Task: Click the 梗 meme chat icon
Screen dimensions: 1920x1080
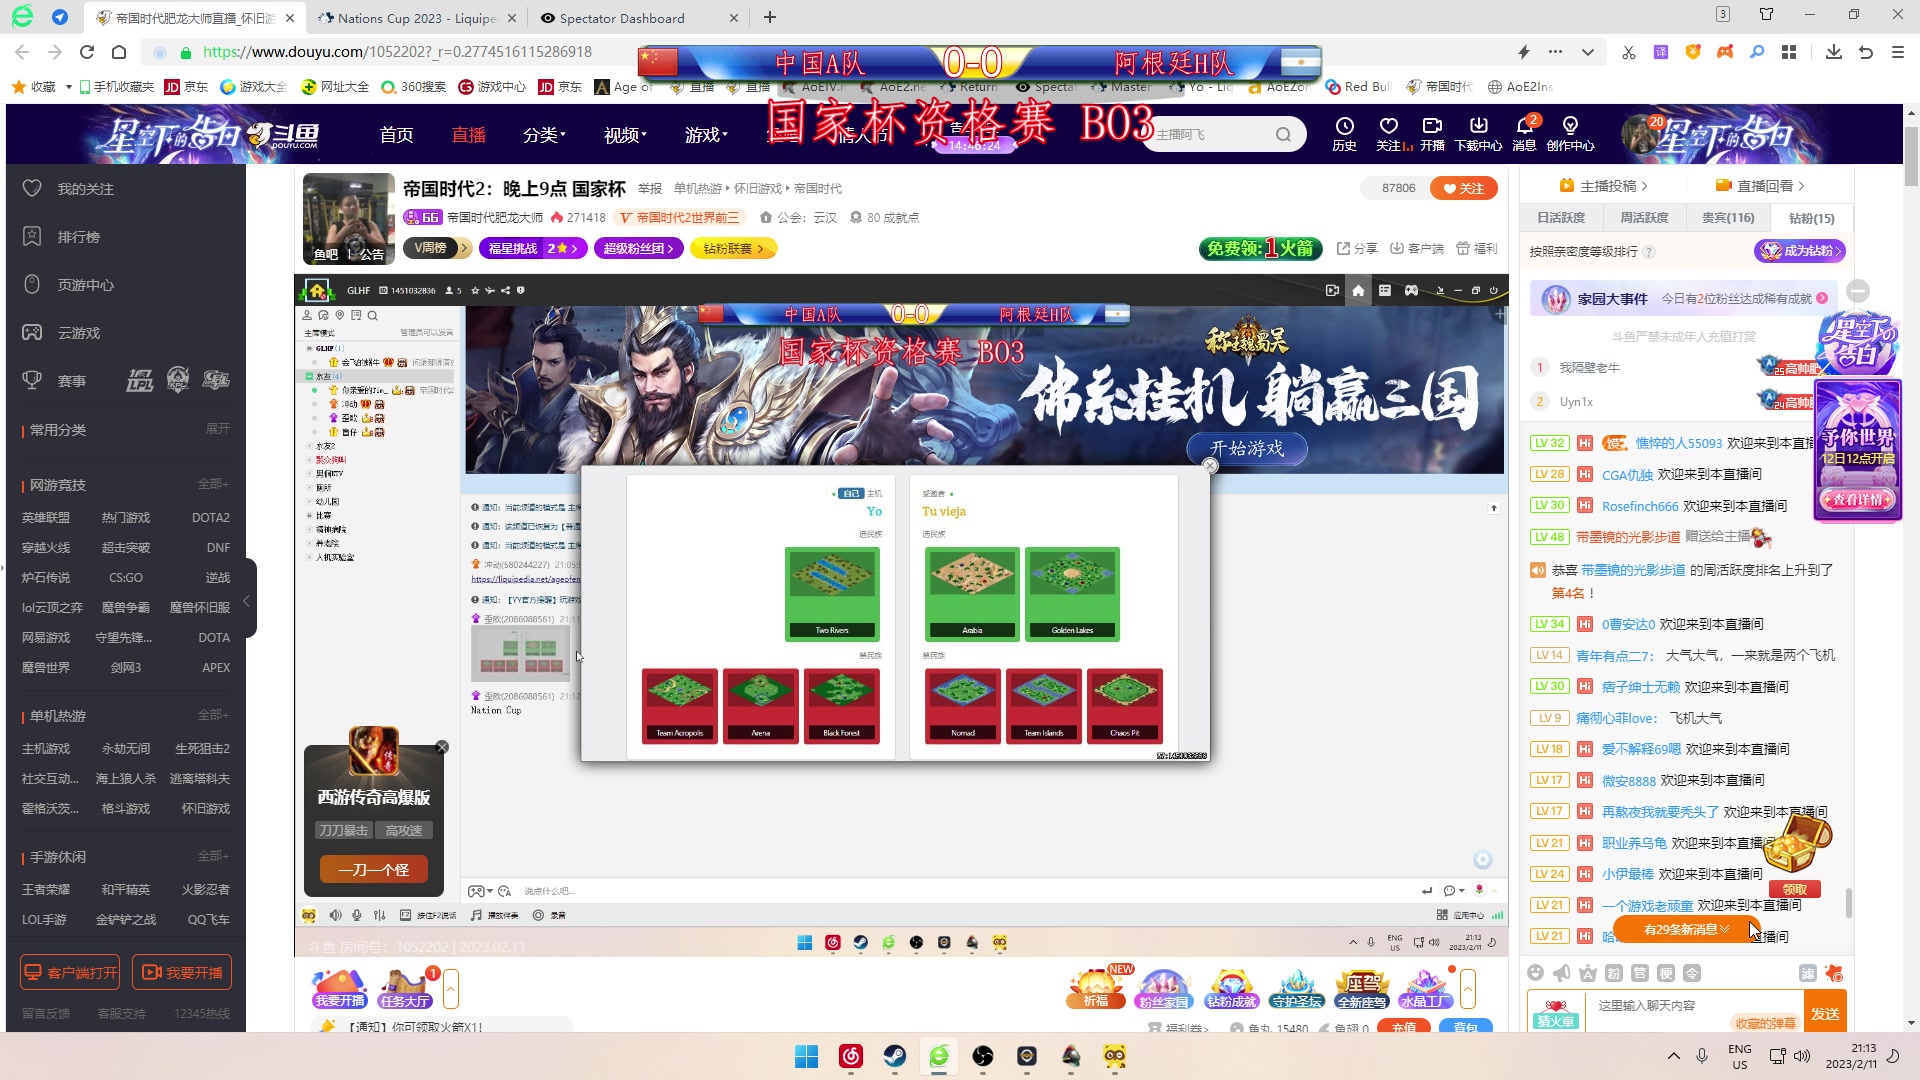Action: coord(1665,973)
